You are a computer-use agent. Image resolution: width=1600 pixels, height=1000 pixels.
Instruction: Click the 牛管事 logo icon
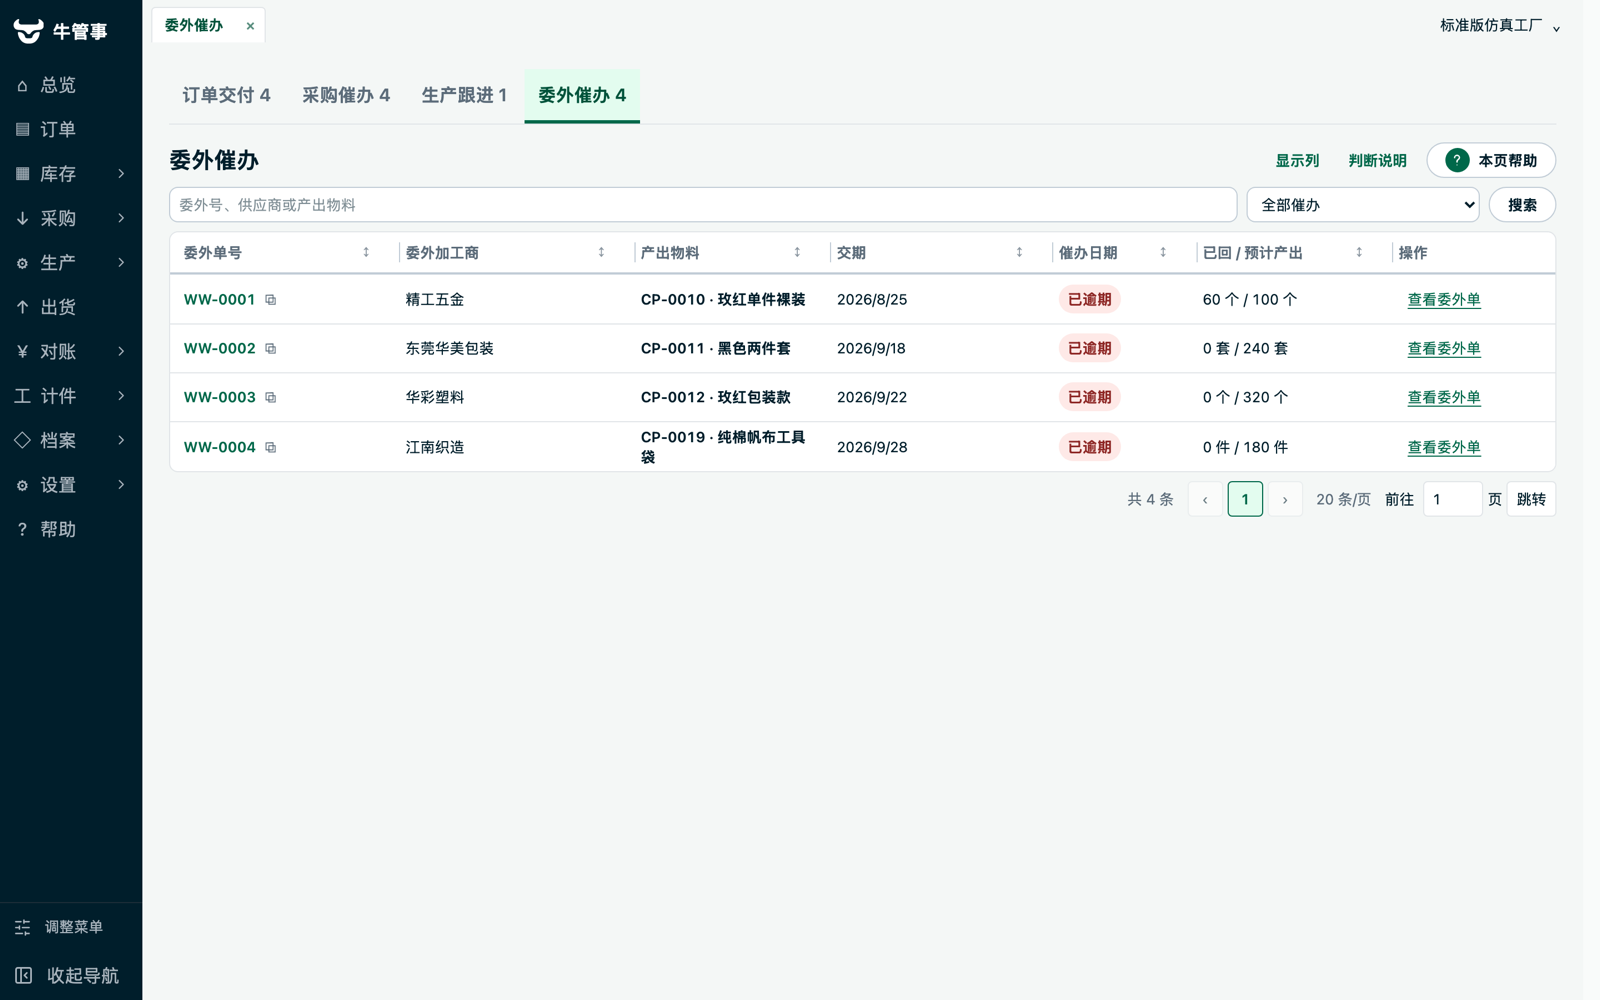coord(28,31)
